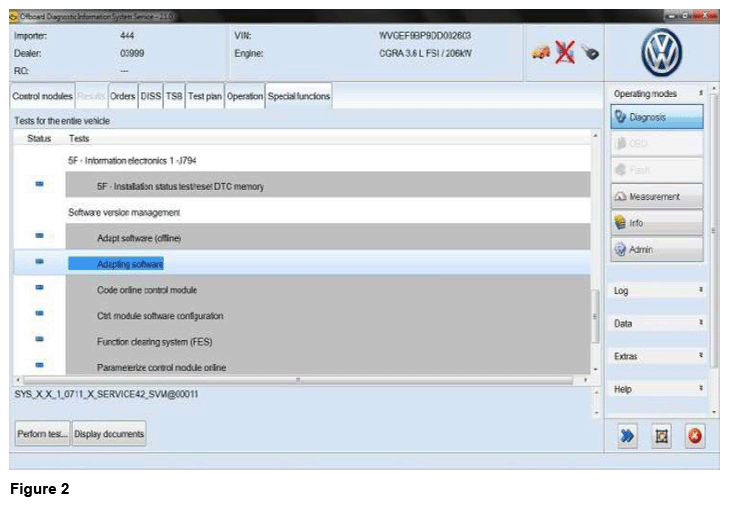Select 5F - Information electronics 1 -J794
The height and width of the screenshot is (506, 729).
tap(132, 160)
